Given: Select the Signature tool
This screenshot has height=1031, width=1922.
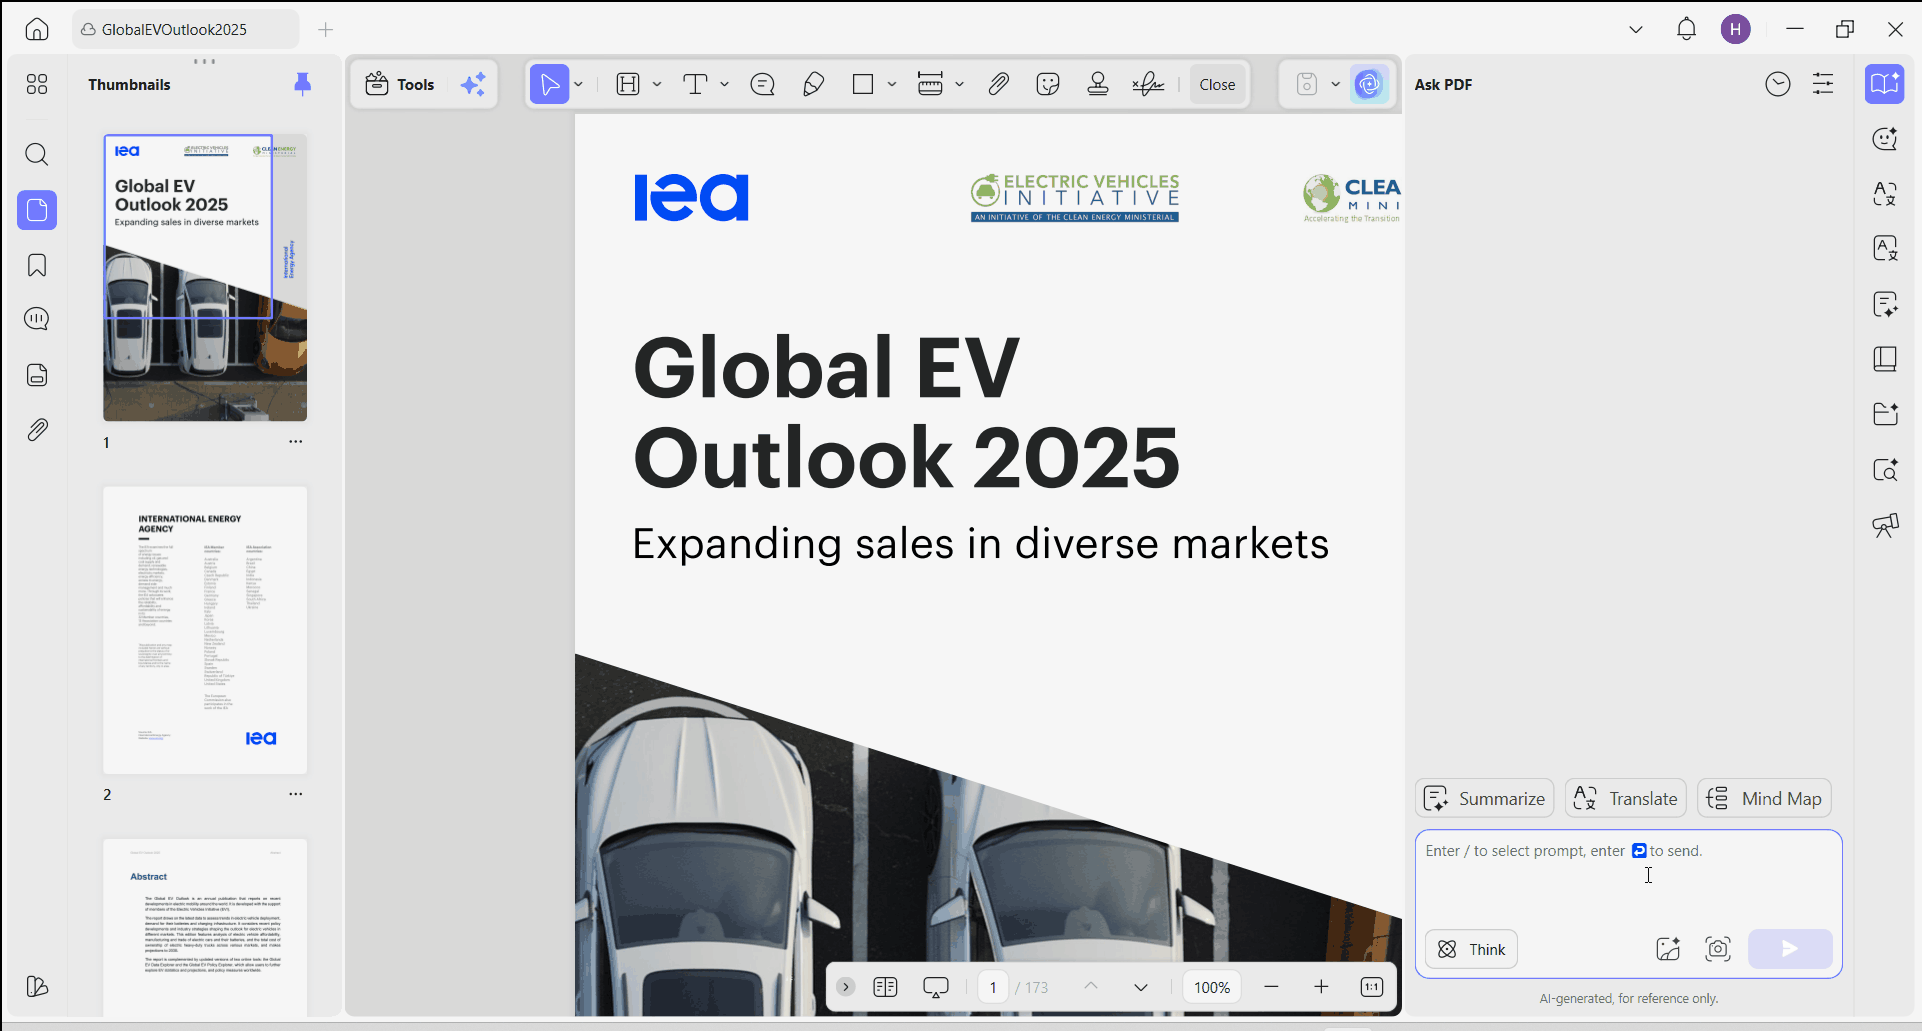Looking at the screenshot, I should coord(1148,84).
